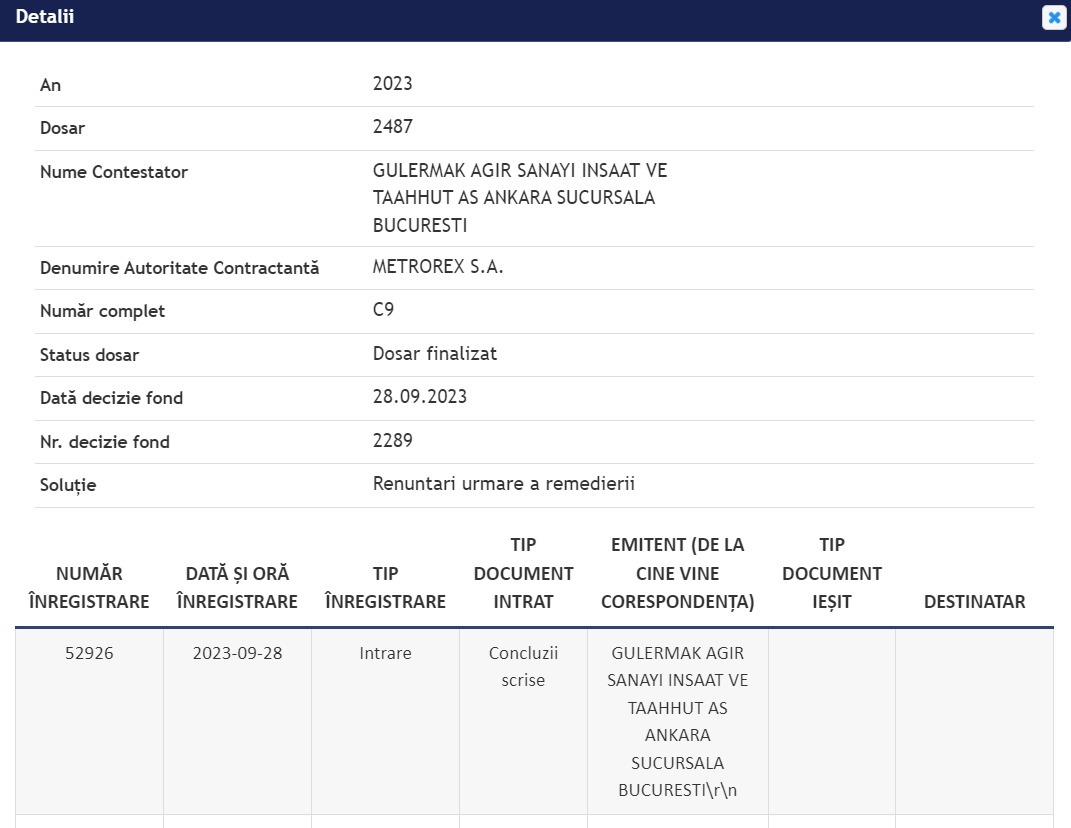Viewport: 1071px width, 828px height.
Task: Select the emitent cell ending BUCURESTI\r\n
Action: click(x=678, y=721)
